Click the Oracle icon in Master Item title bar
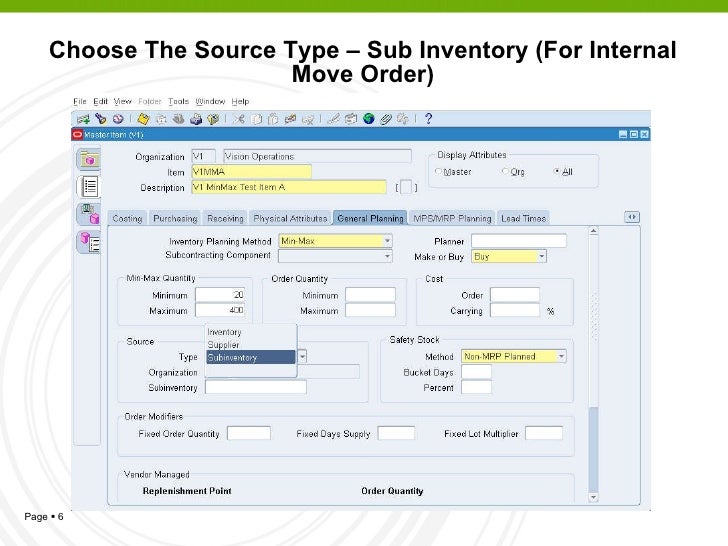Viewport: 728px width, 546px height. point(77,135)
